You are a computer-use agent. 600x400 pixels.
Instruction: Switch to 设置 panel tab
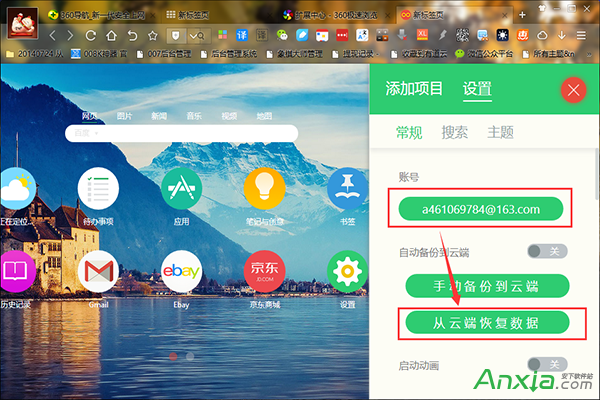click(477, 89)
